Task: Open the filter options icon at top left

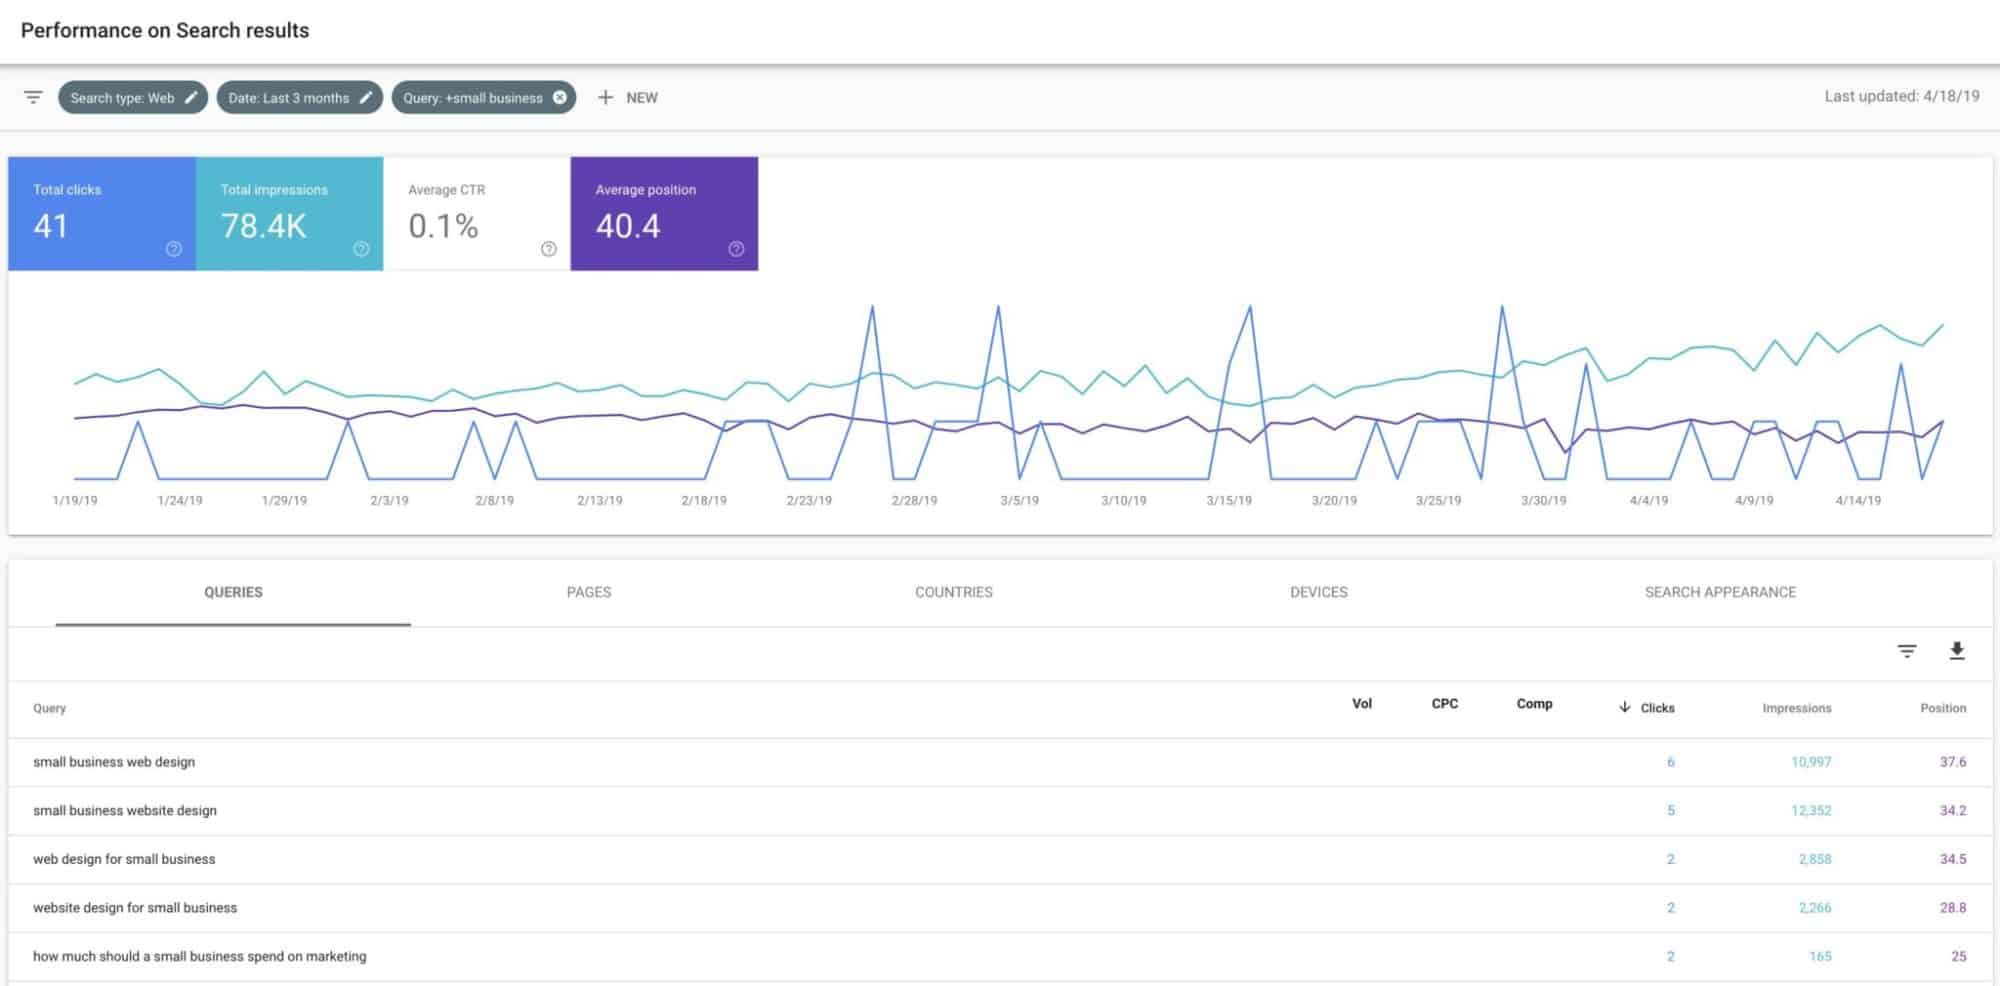Action: tap(33, 97)
